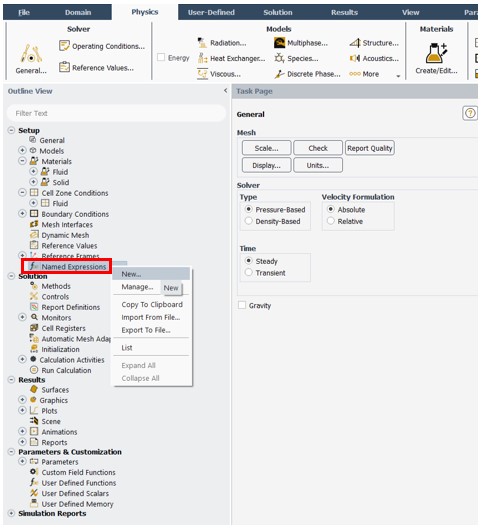Click the Report Quality button
This screenshot has height=528, width=484.
[369, 148]
